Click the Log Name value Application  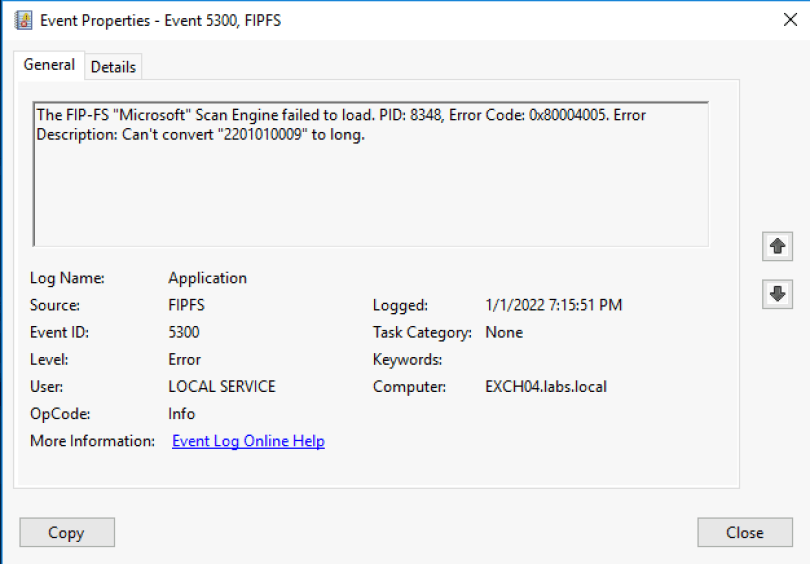pyautogui.click(x=207, y=278)
